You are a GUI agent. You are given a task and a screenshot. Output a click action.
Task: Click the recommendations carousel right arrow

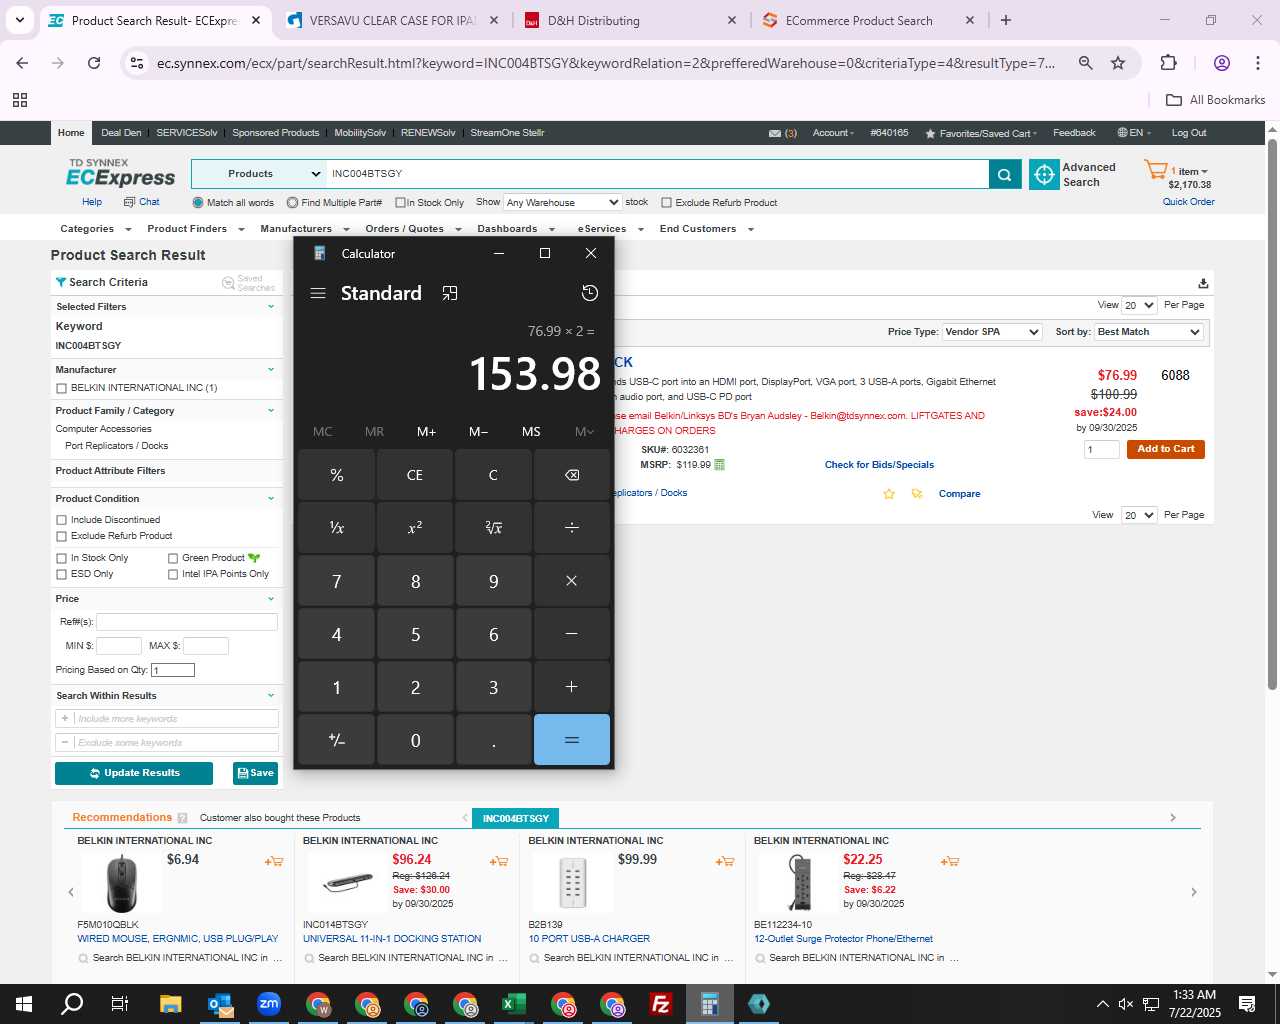coord(1193,892)
